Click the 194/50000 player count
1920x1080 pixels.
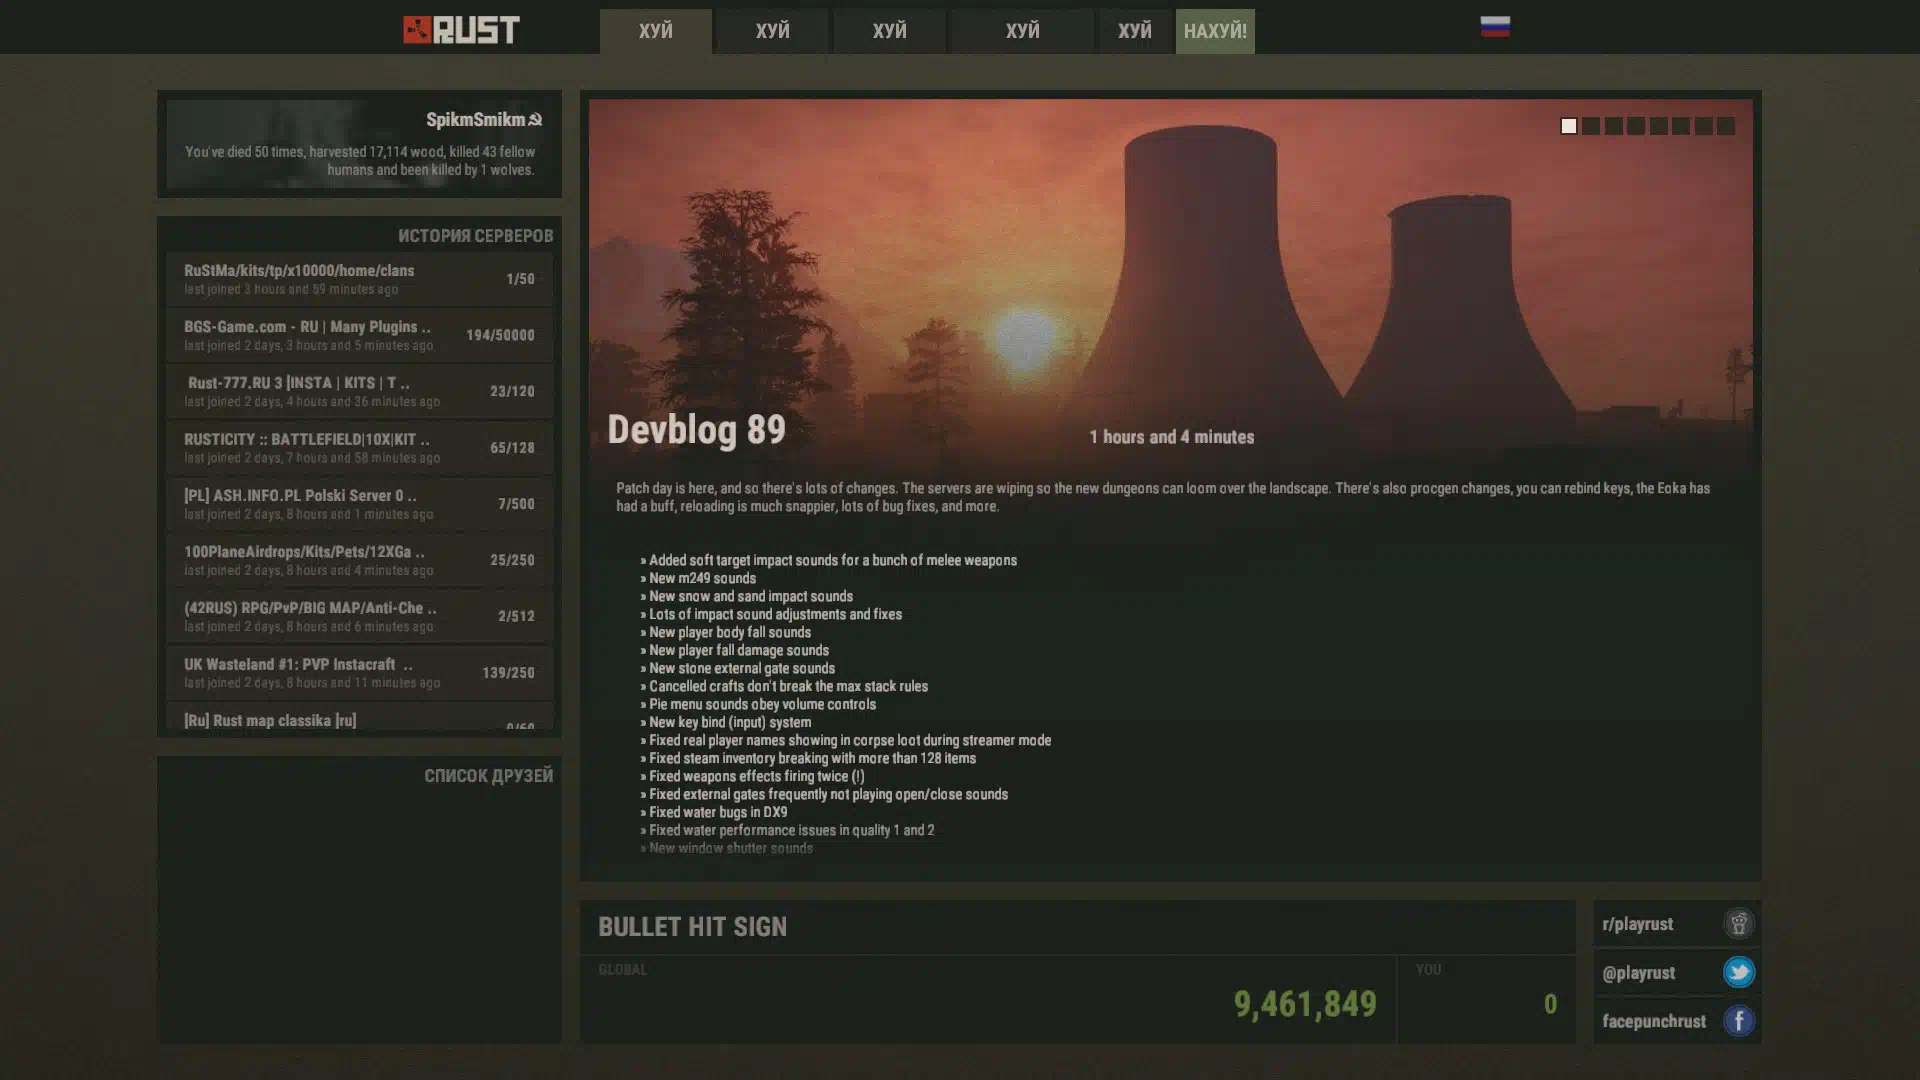tap(500, 335)
